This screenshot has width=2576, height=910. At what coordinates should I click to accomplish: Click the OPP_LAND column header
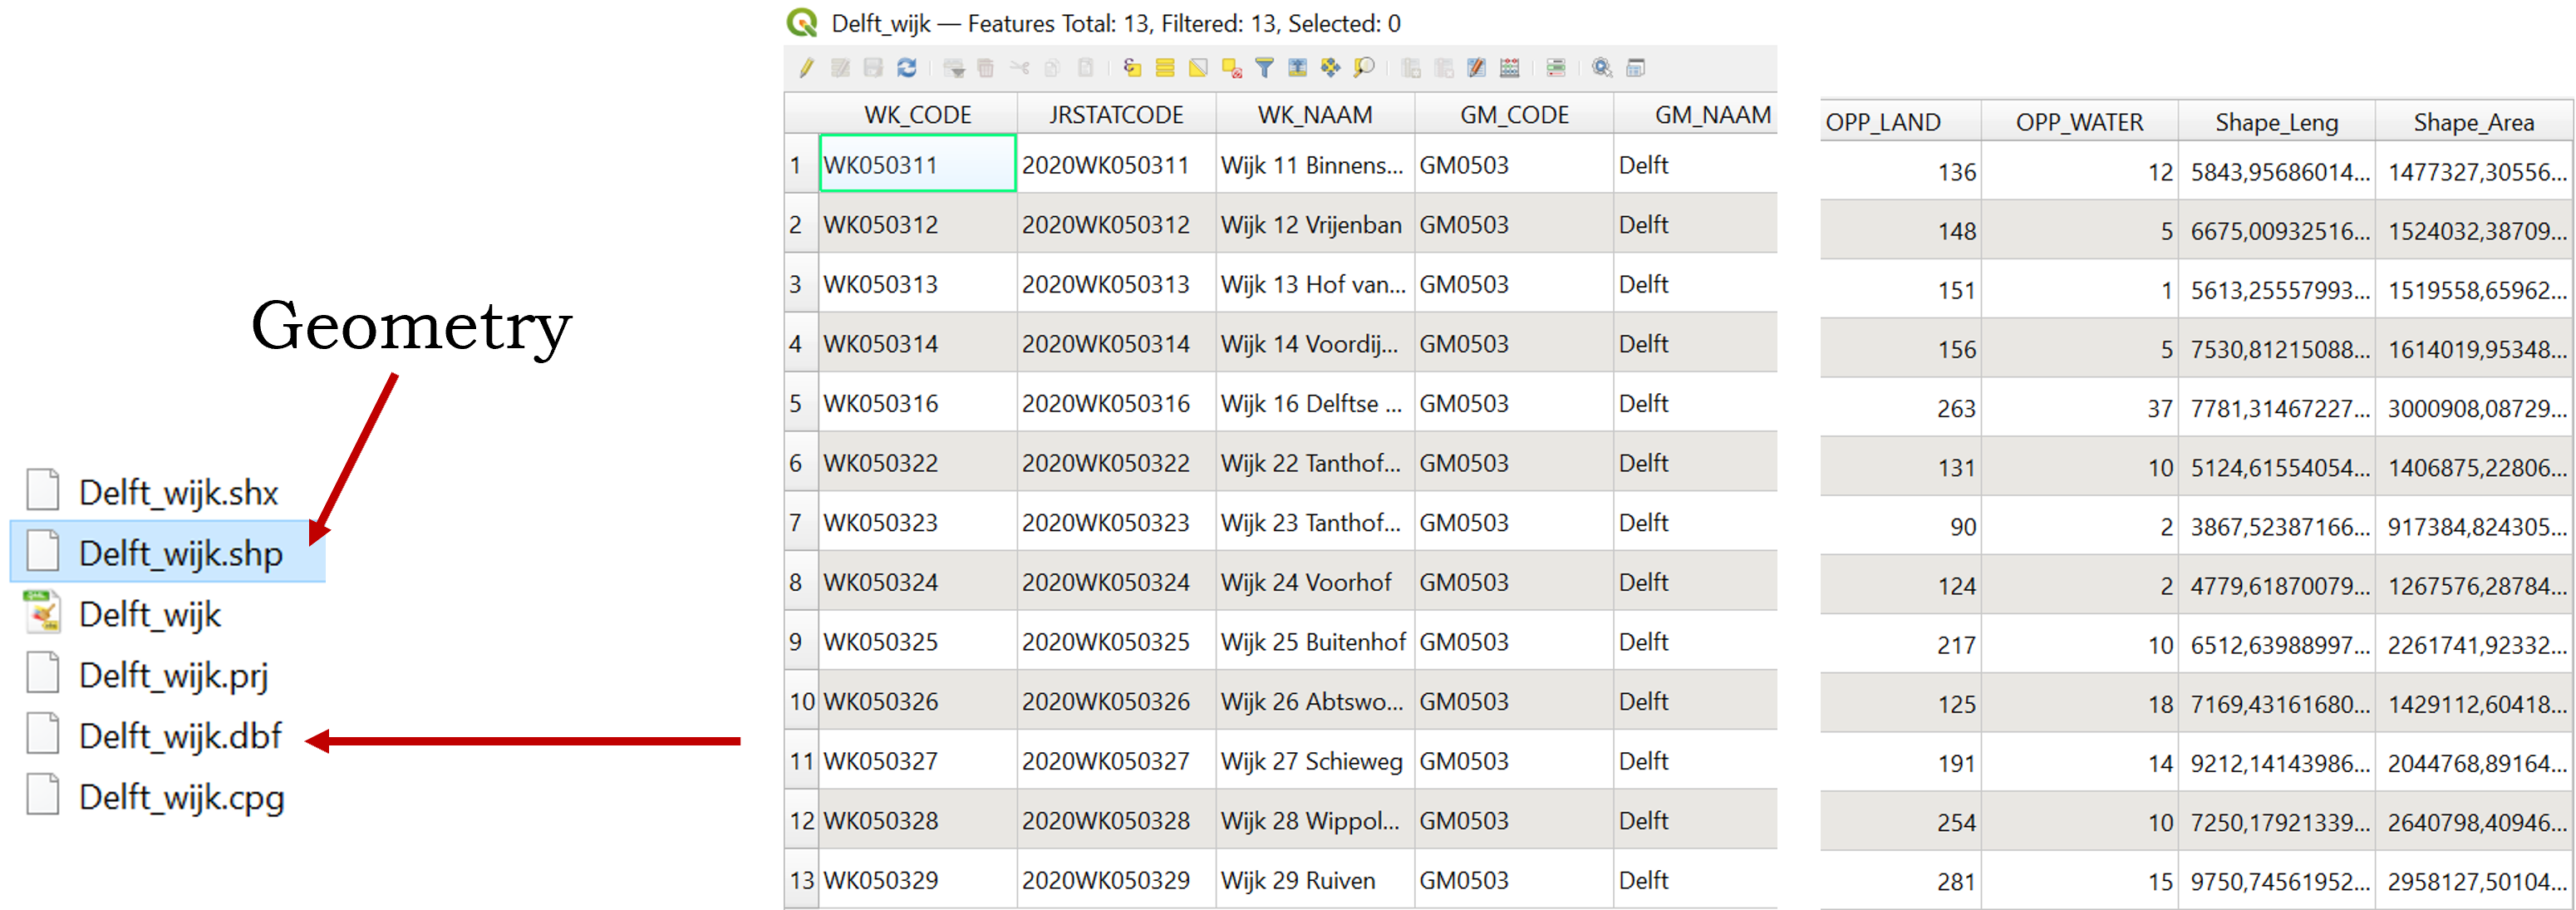1900,122
